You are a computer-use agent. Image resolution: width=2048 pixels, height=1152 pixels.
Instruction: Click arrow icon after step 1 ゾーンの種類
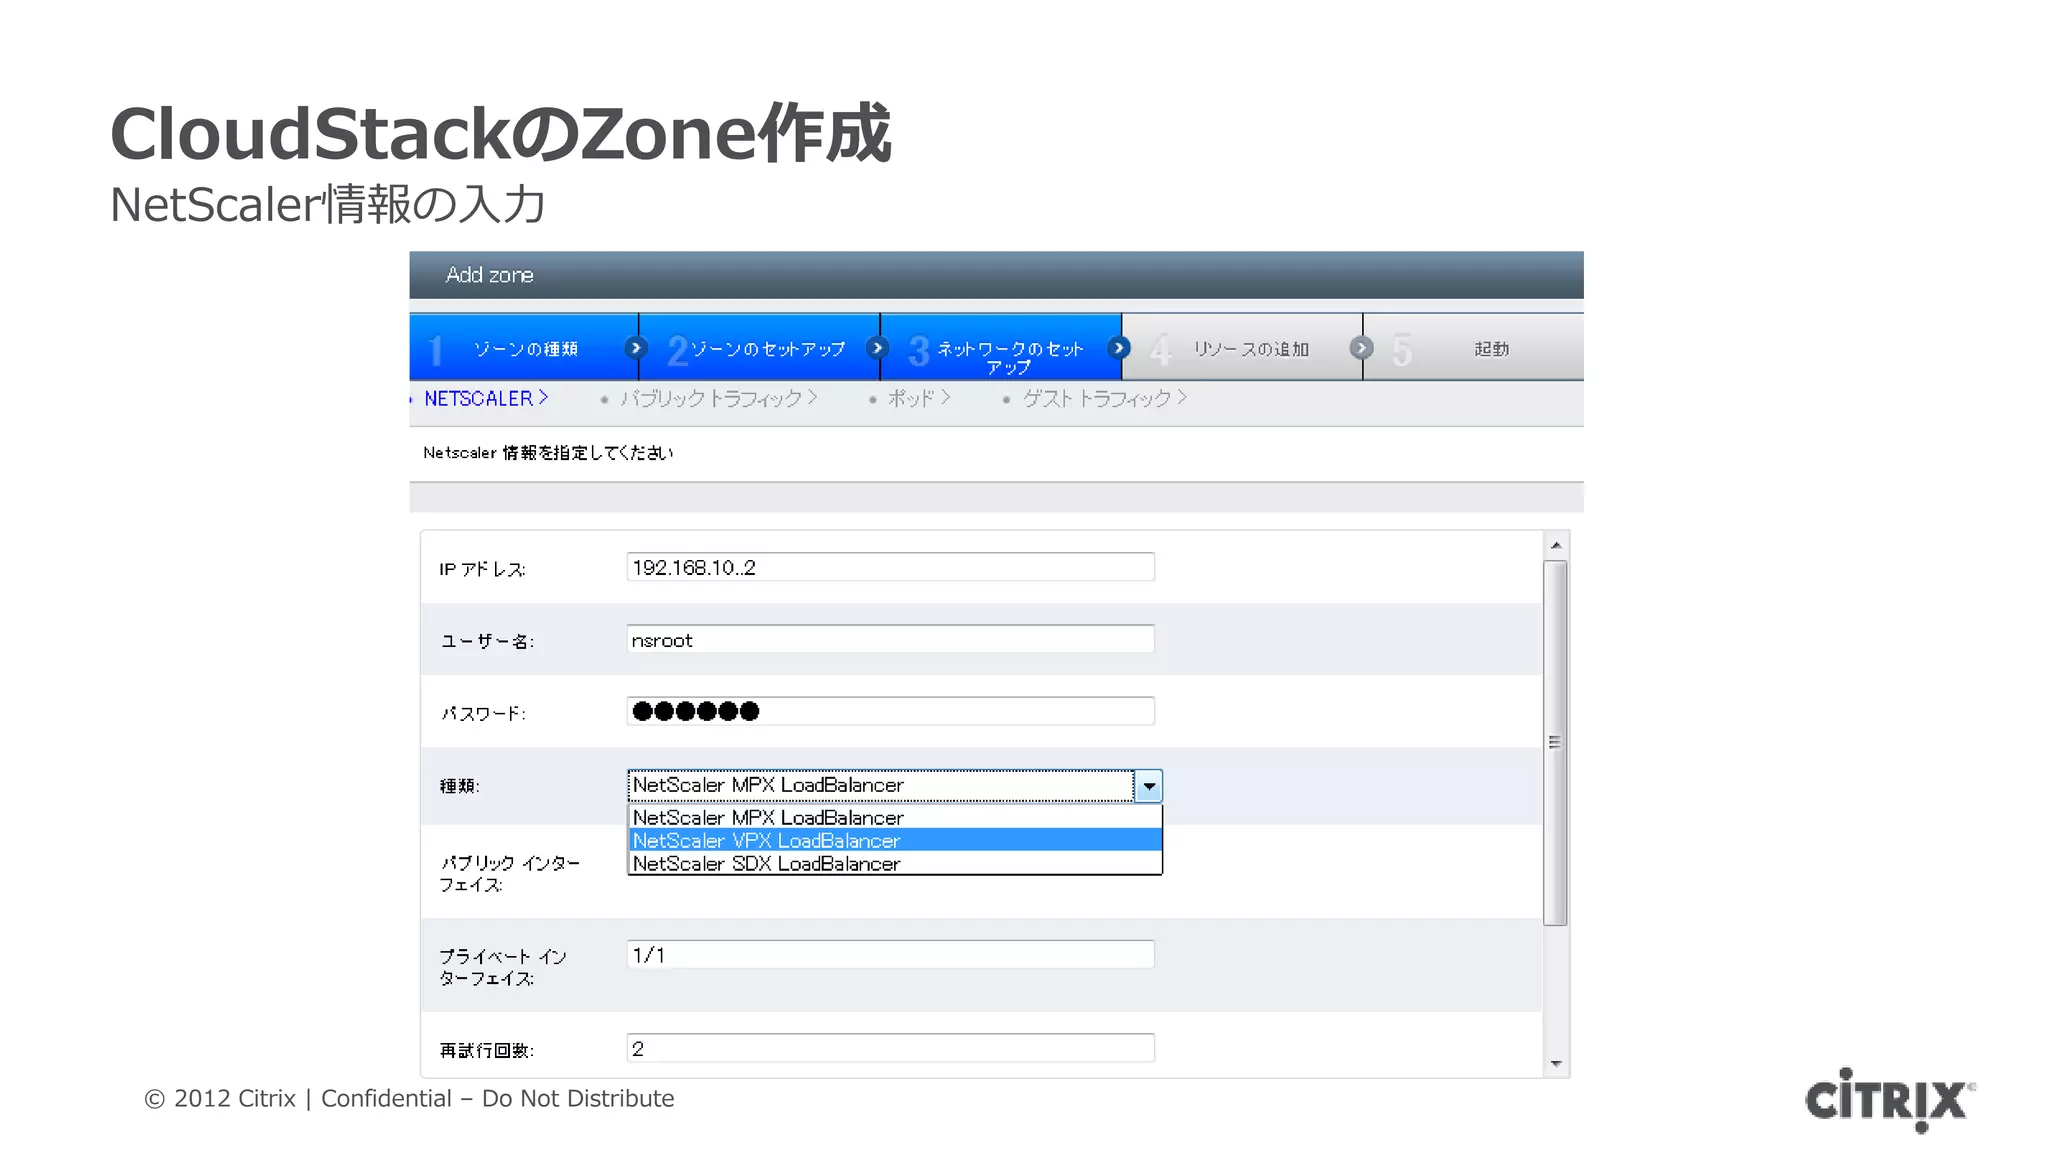[x=635, y=347]
